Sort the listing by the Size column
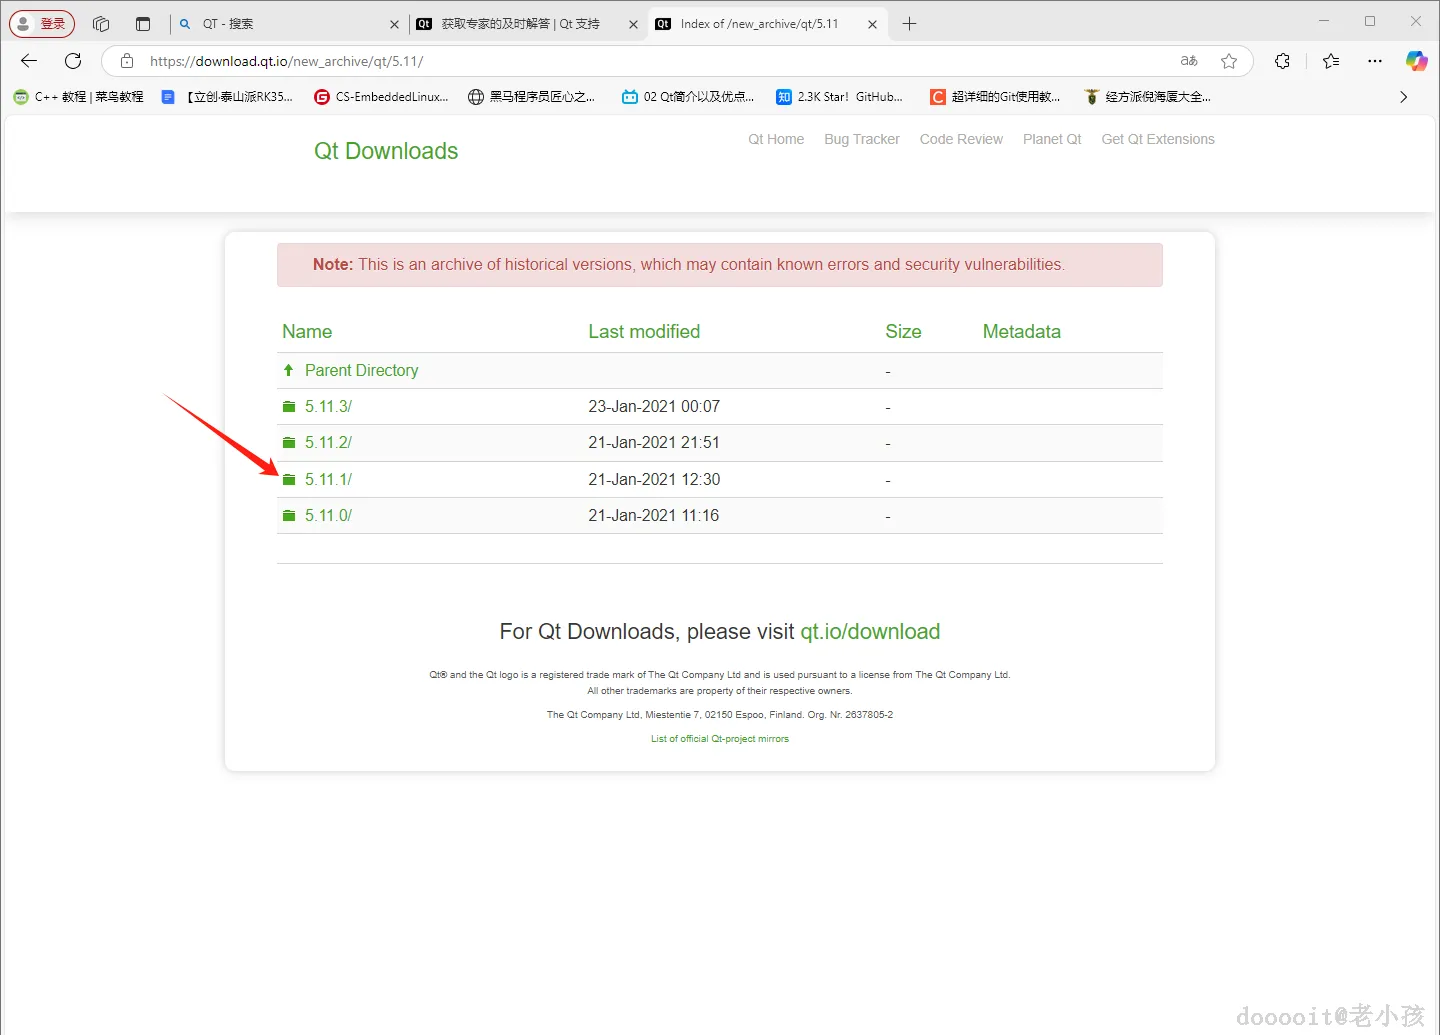This screenshot has height=1035, width=1440. pyautogui.click(x=903, y=332)
